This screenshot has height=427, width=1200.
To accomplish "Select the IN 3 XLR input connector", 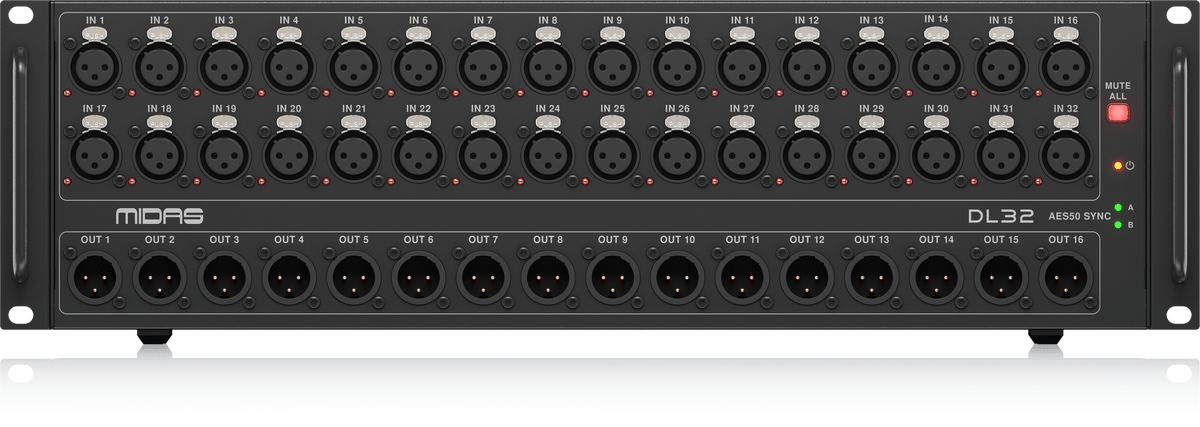I will coord(225,66).
